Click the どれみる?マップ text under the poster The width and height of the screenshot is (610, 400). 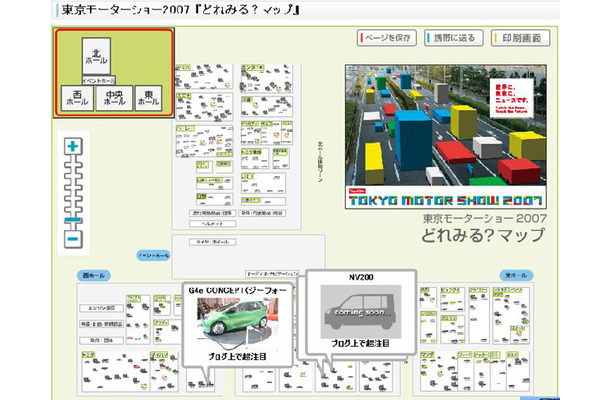tap(483, 235)
